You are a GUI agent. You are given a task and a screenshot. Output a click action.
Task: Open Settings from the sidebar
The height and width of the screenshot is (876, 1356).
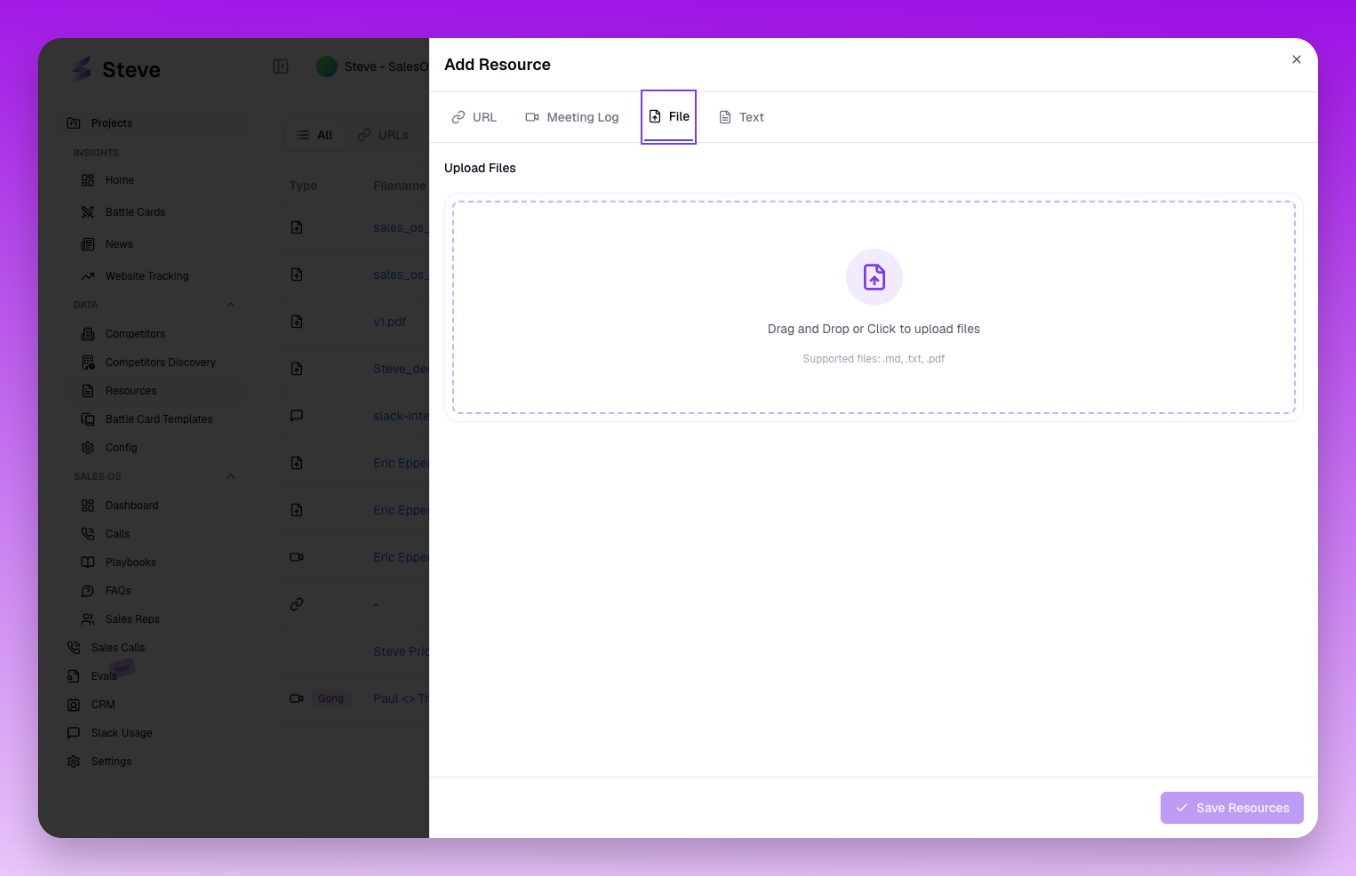coord(111,761)
